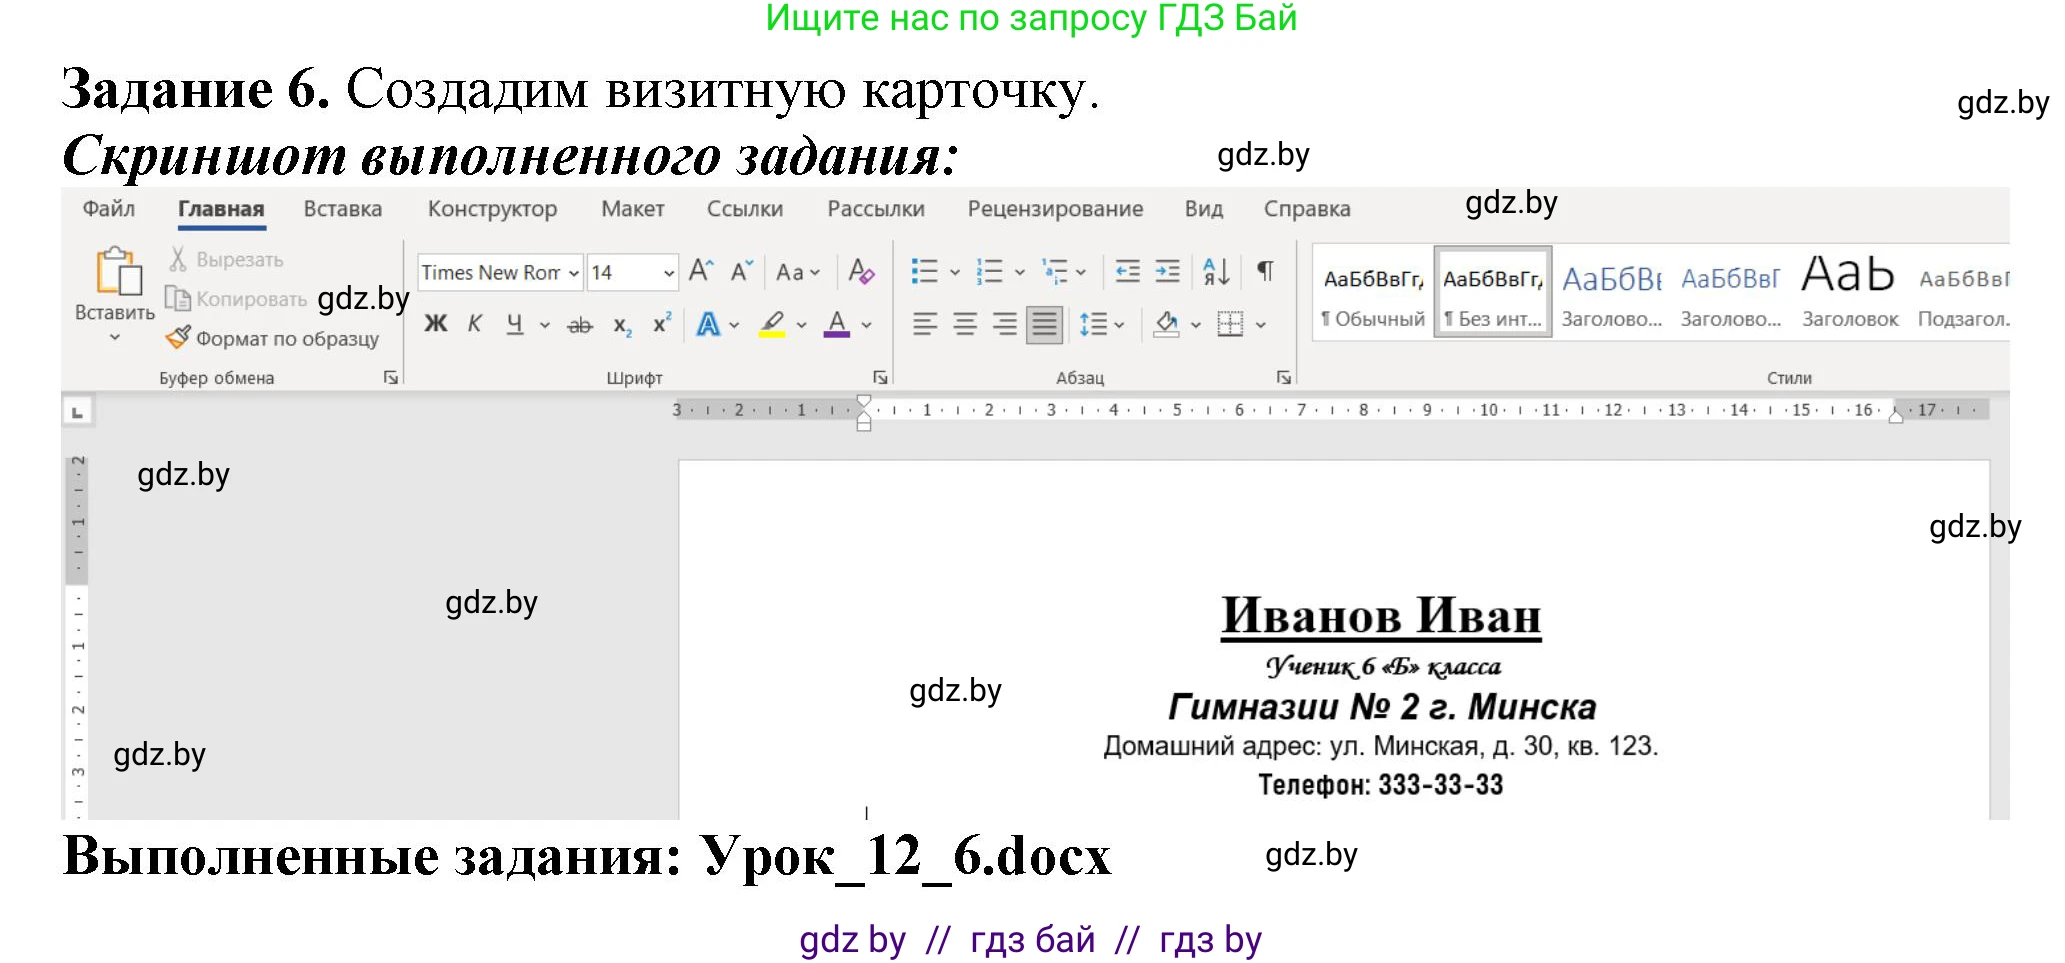
Task: Expand the font color dropdown arrow
Action: pyautogui.click(x=865, y=326)
